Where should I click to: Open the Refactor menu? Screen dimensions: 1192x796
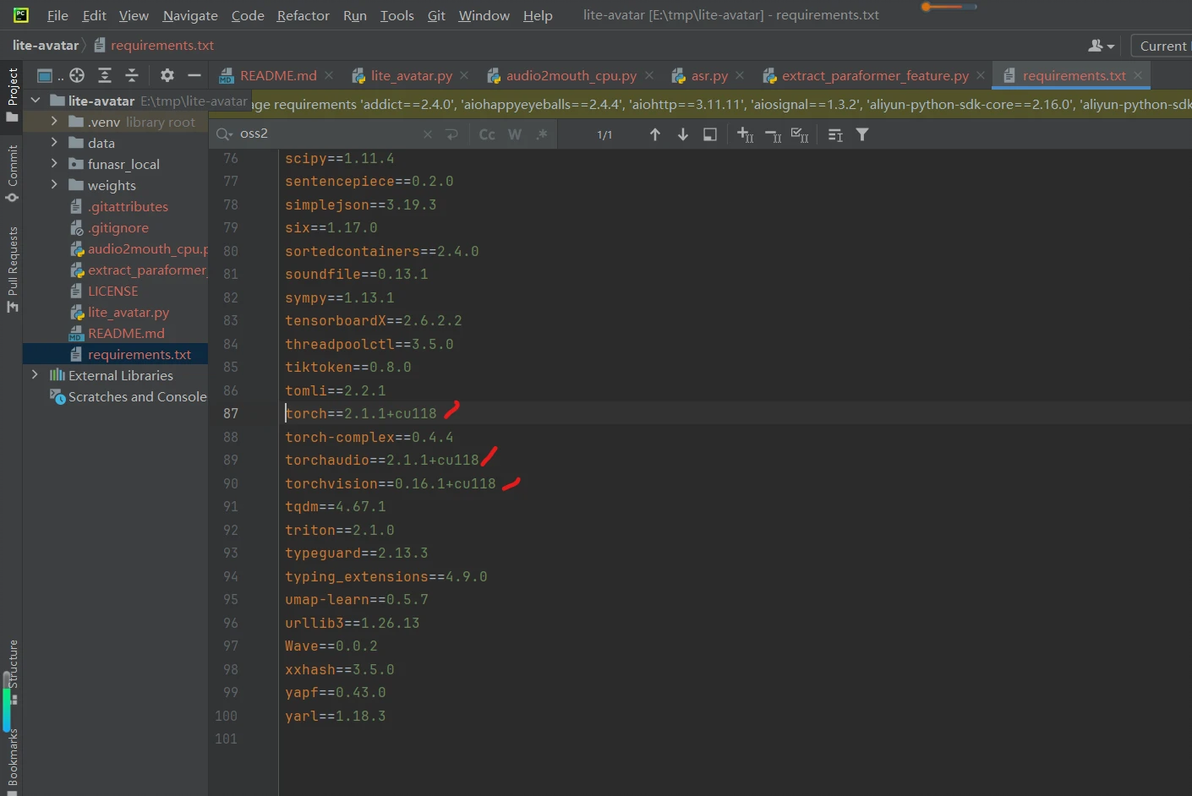tap(302, 15)
